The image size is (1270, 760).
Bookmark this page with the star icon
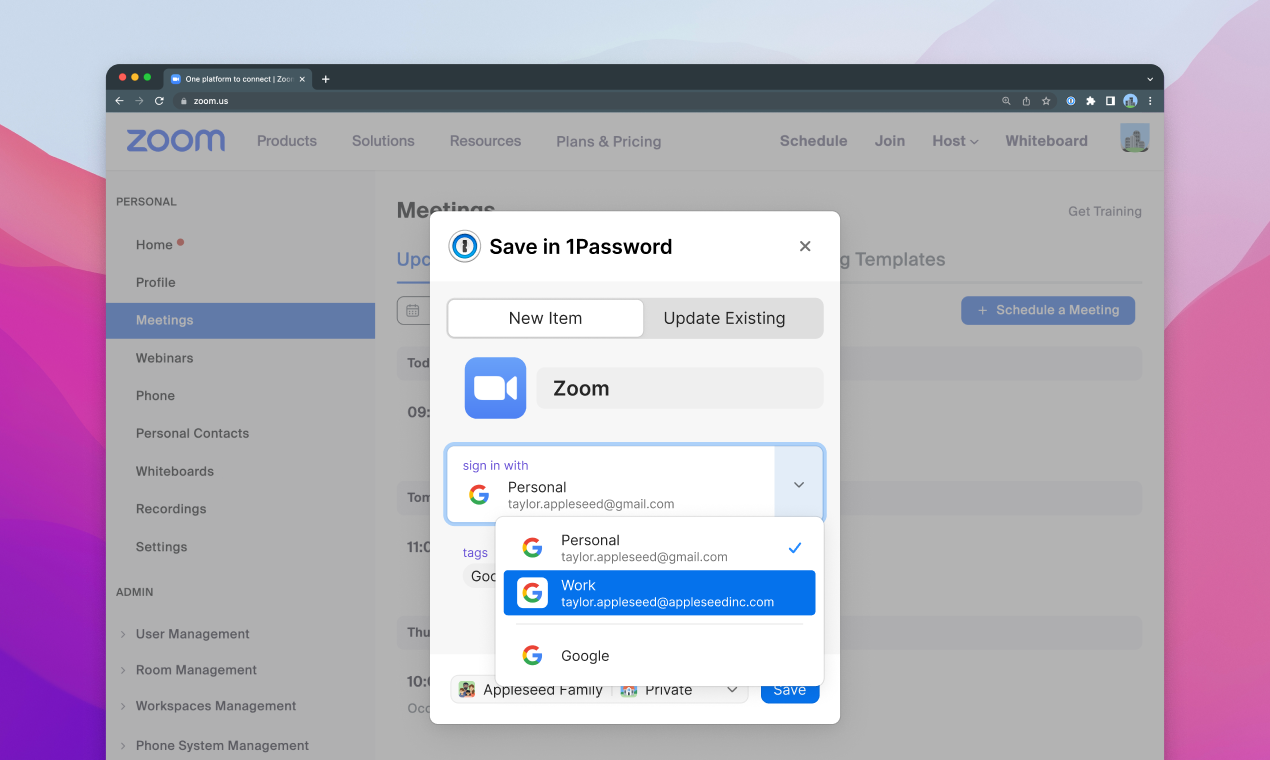click(1046, 101)
